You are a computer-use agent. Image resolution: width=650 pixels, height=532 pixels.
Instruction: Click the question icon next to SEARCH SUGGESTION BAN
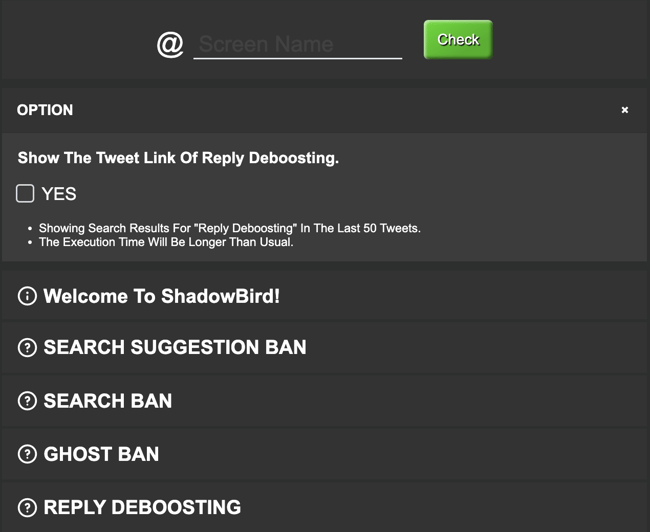click(x=27, y=347)
